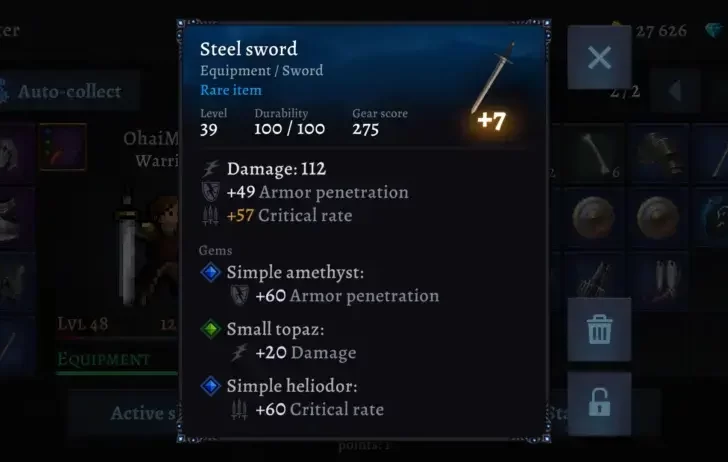Tap the Steel sword image with +7
Screen dimensions: 728x462
493,86
